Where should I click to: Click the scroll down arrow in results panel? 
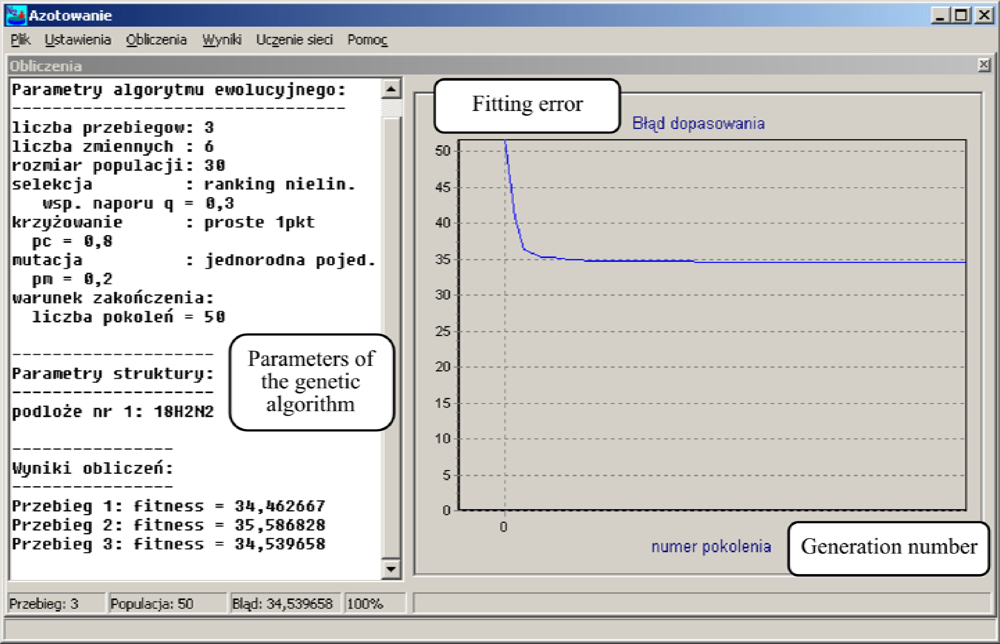[x=391, y=569]
